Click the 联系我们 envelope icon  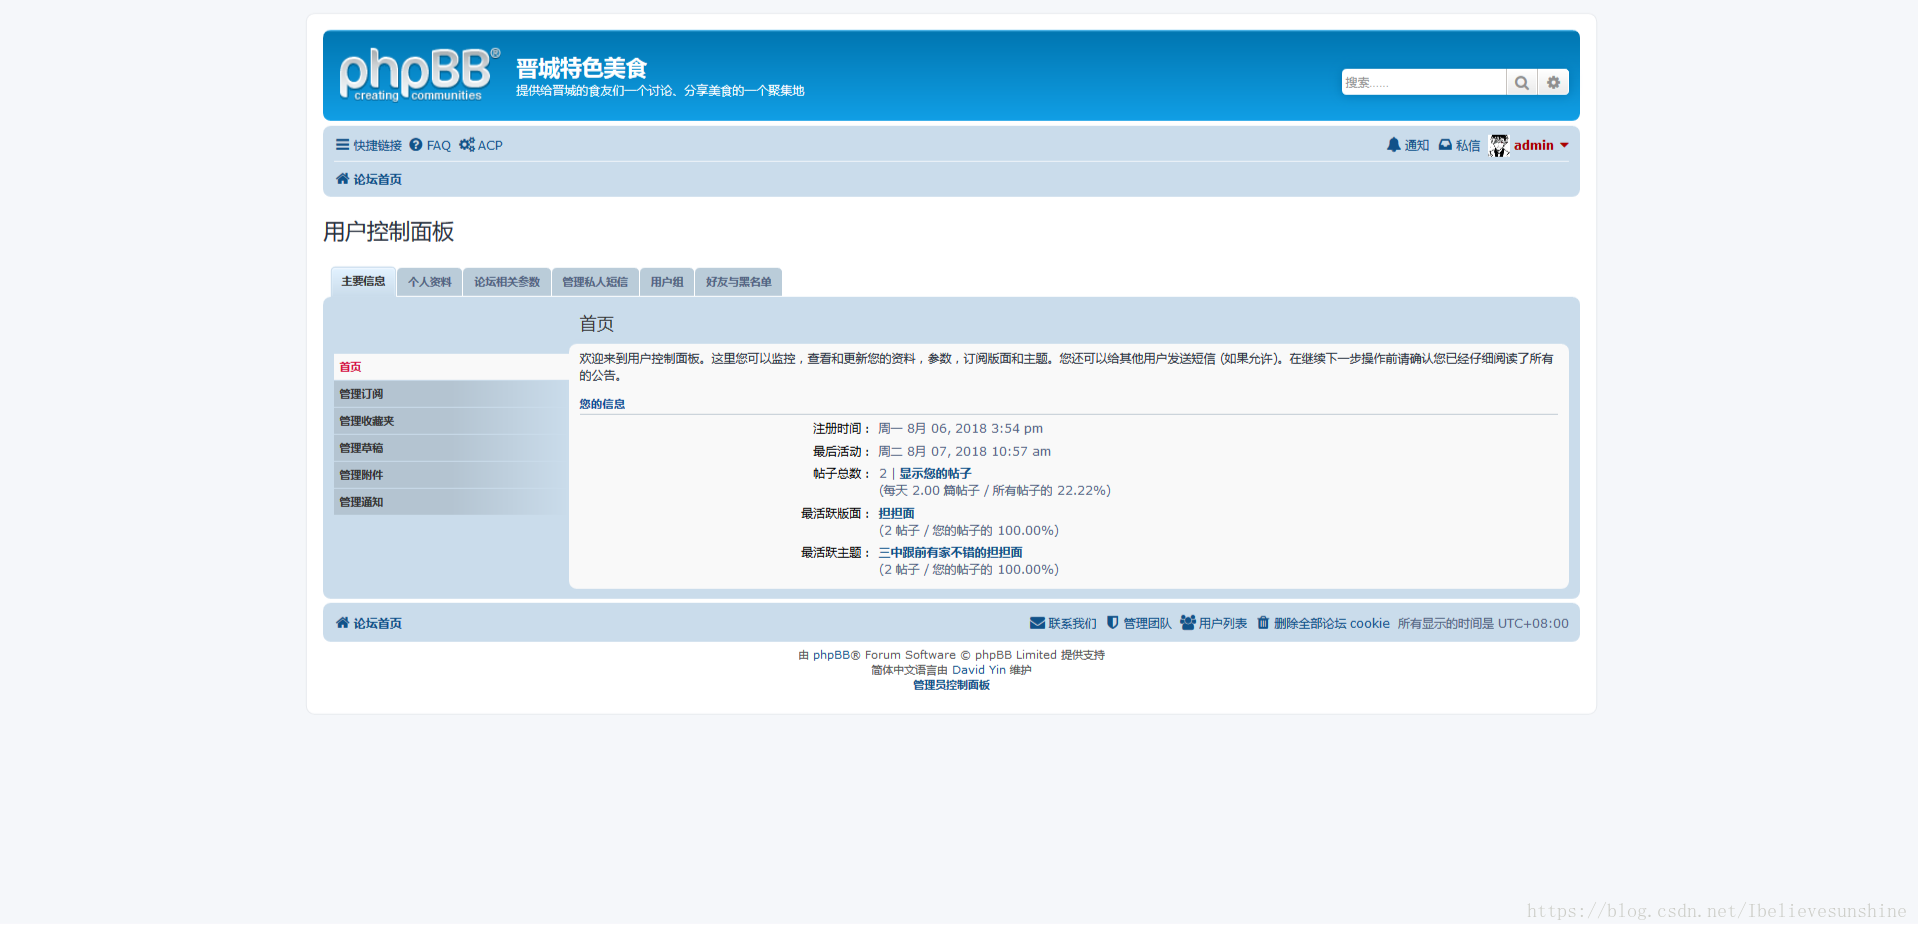click(1037, 623)
